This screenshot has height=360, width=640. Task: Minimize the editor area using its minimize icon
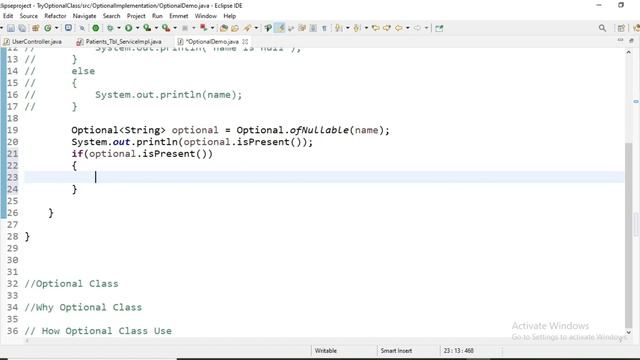(x=620, y=40)
